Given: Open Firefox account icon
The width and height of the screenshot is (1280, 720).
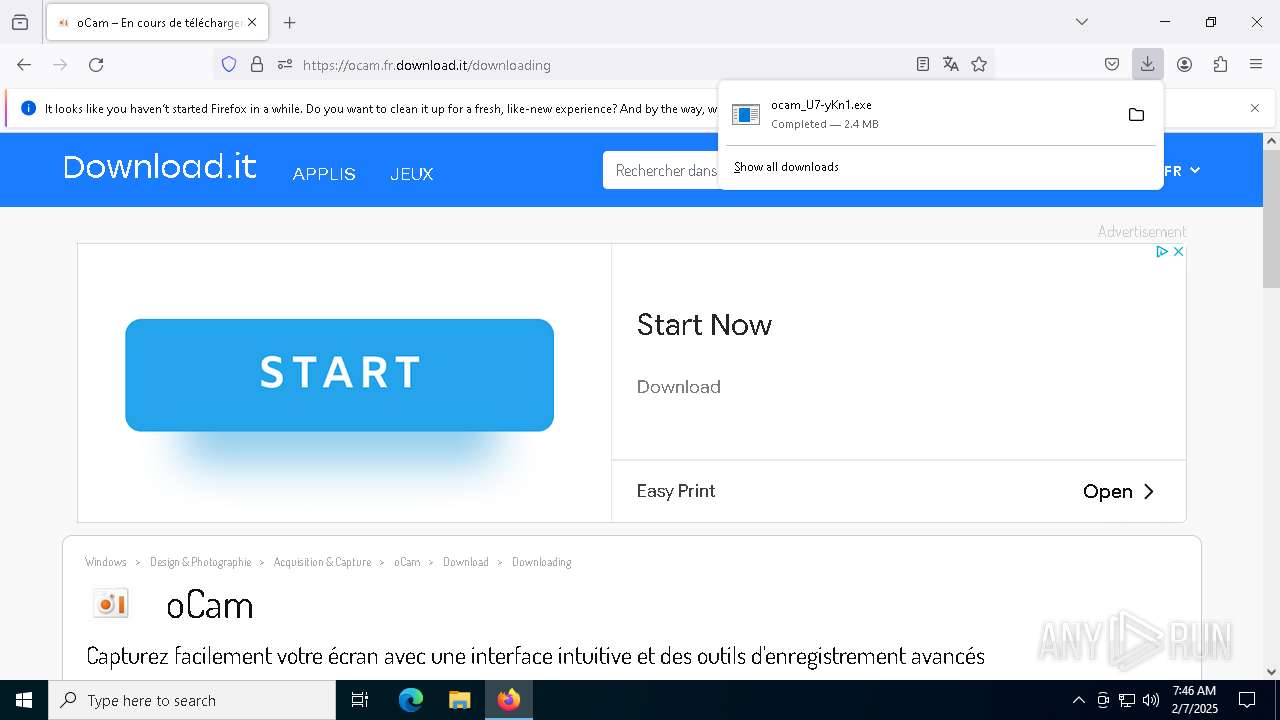Looking at the screenshot, I should 1184,65.
